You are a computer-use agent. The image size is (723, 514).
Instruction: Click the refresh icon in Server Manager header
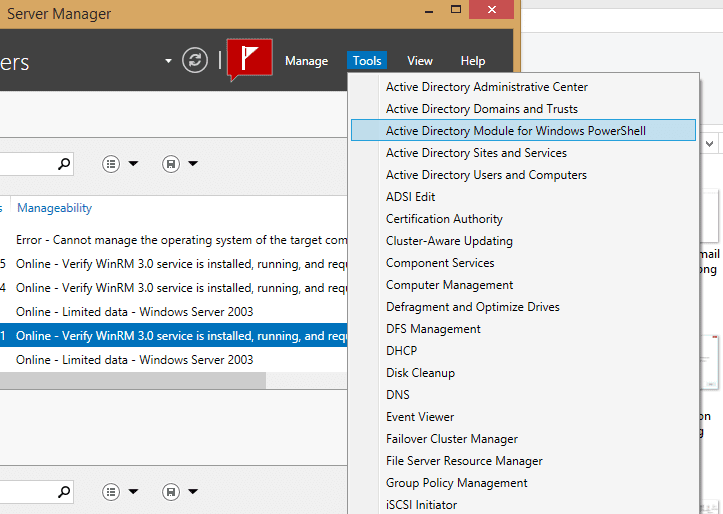pyautogui.click(x=195, y=60)
